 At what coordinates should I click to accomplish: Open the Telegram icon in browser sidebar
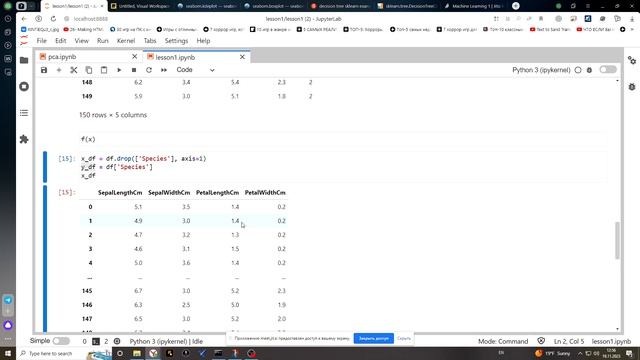click(x=8, y=300)
